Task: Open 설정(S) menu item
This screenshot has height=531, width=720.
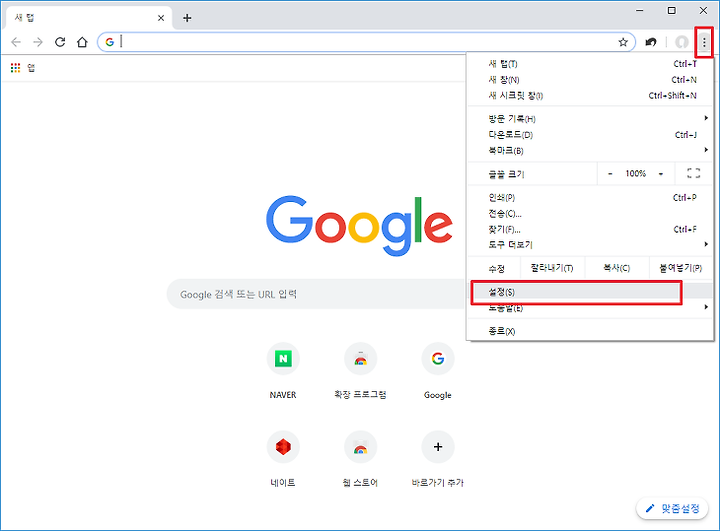Action: pyautogui.click(x=590, y=292)
